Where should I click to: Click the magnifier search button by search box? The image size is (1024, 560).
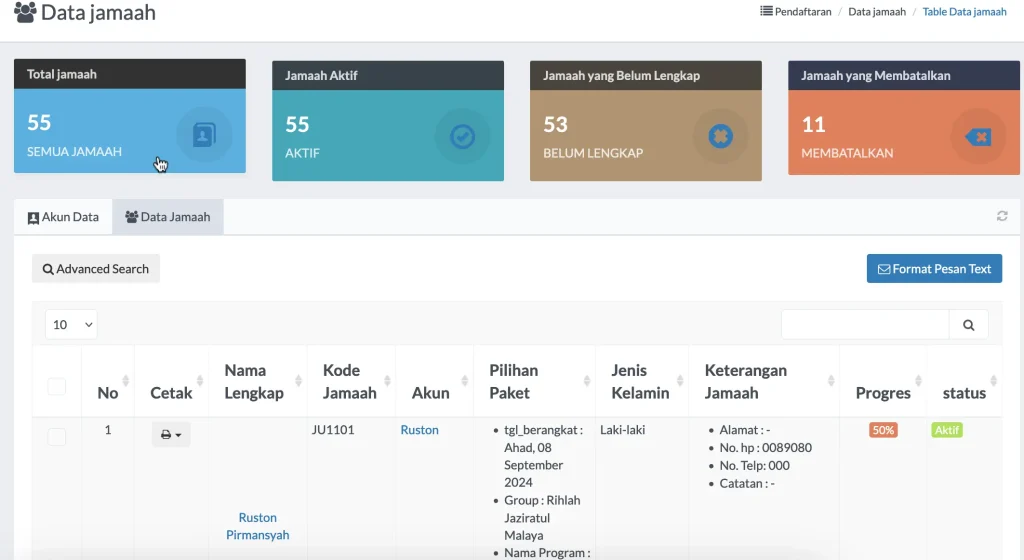968,325
